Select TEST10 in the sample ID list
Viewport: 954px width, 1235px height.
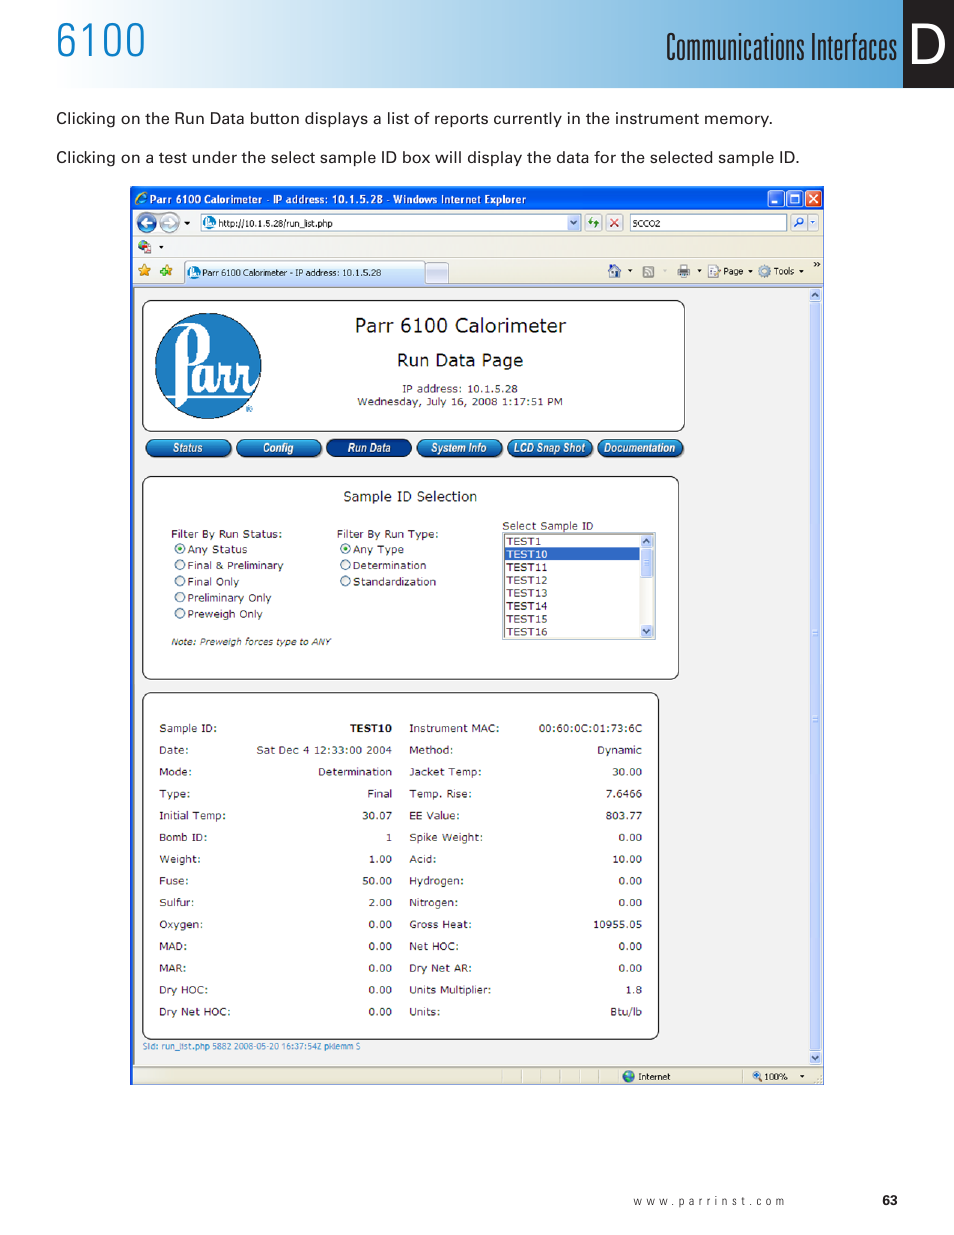tap(572, 554)
